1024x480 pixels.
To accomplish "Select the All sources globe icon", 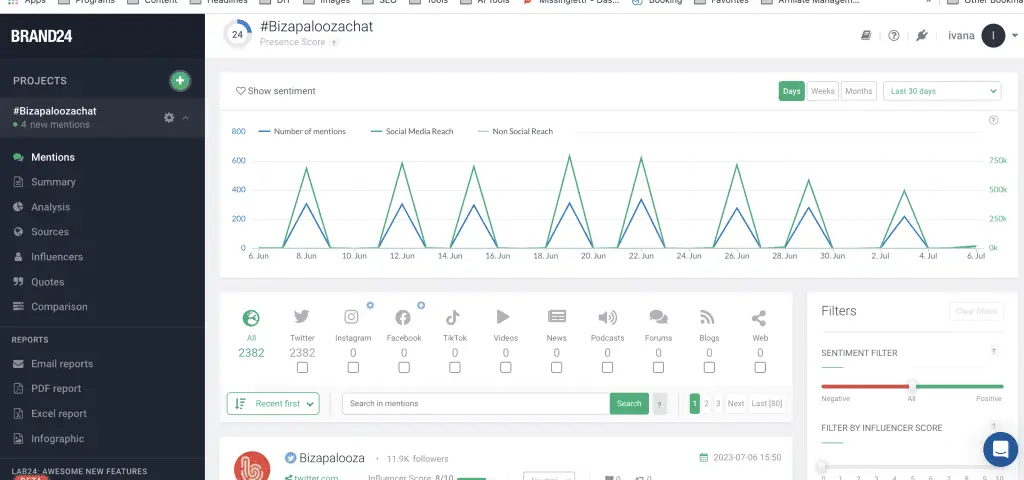I will (251, 318).
